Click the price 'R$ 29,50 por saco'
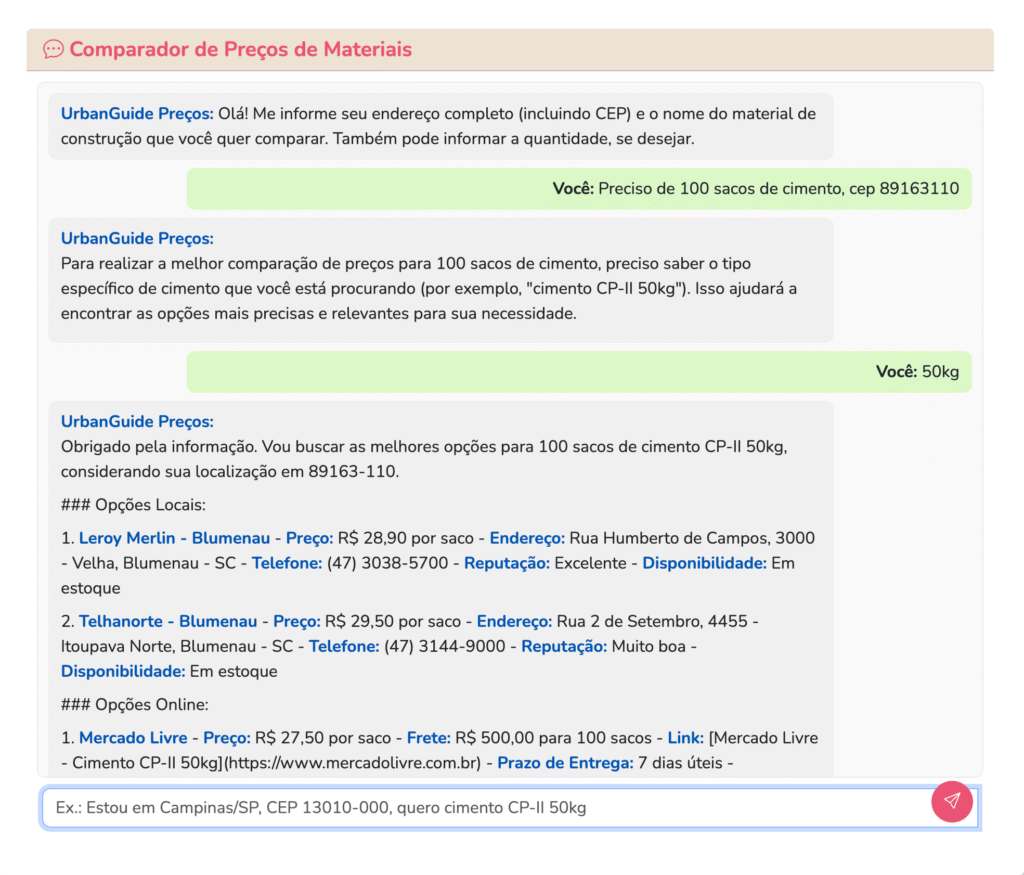The image size is (1024, 875). click(392, 621)
